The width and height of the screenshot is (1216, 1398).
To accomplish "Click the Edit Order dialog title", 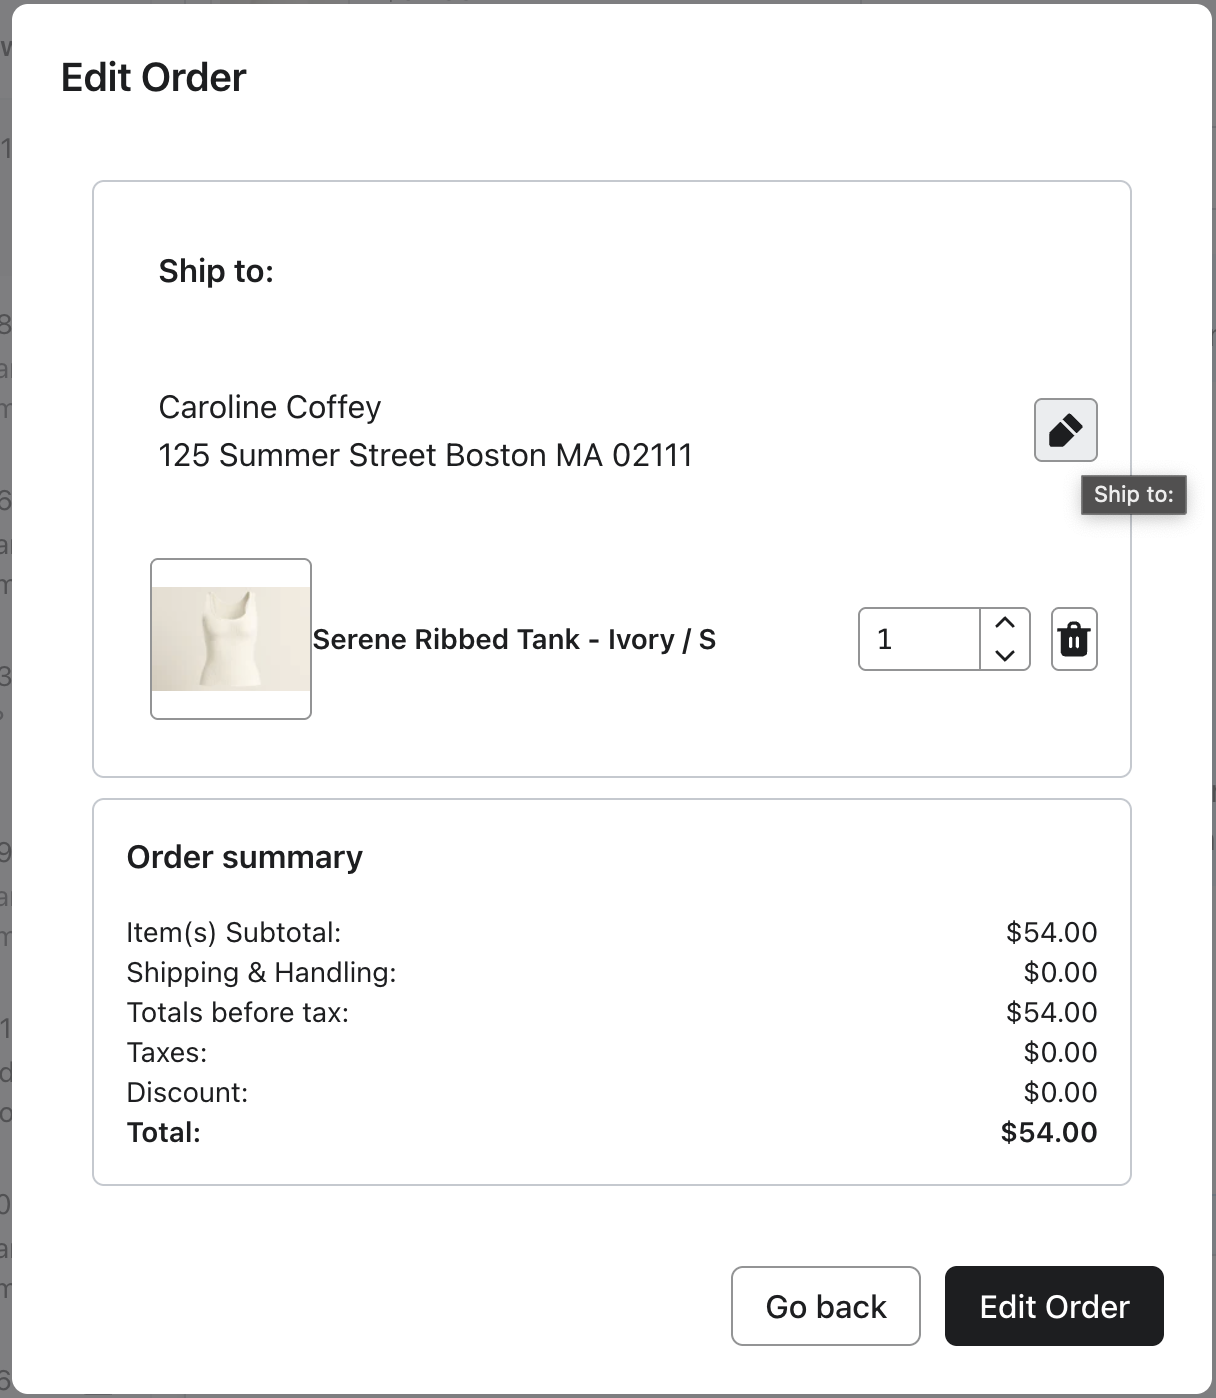I will click(153, 77).
